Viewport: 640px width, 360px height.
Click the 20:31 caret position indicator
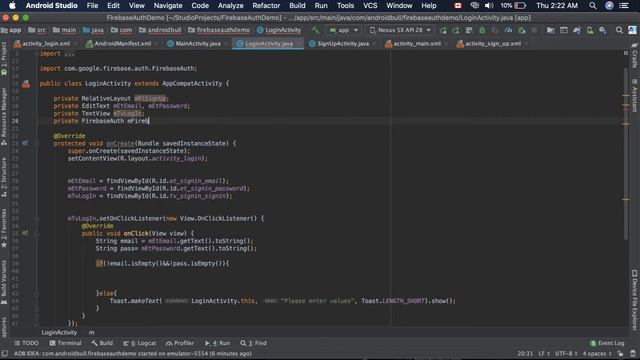point(525,353)
